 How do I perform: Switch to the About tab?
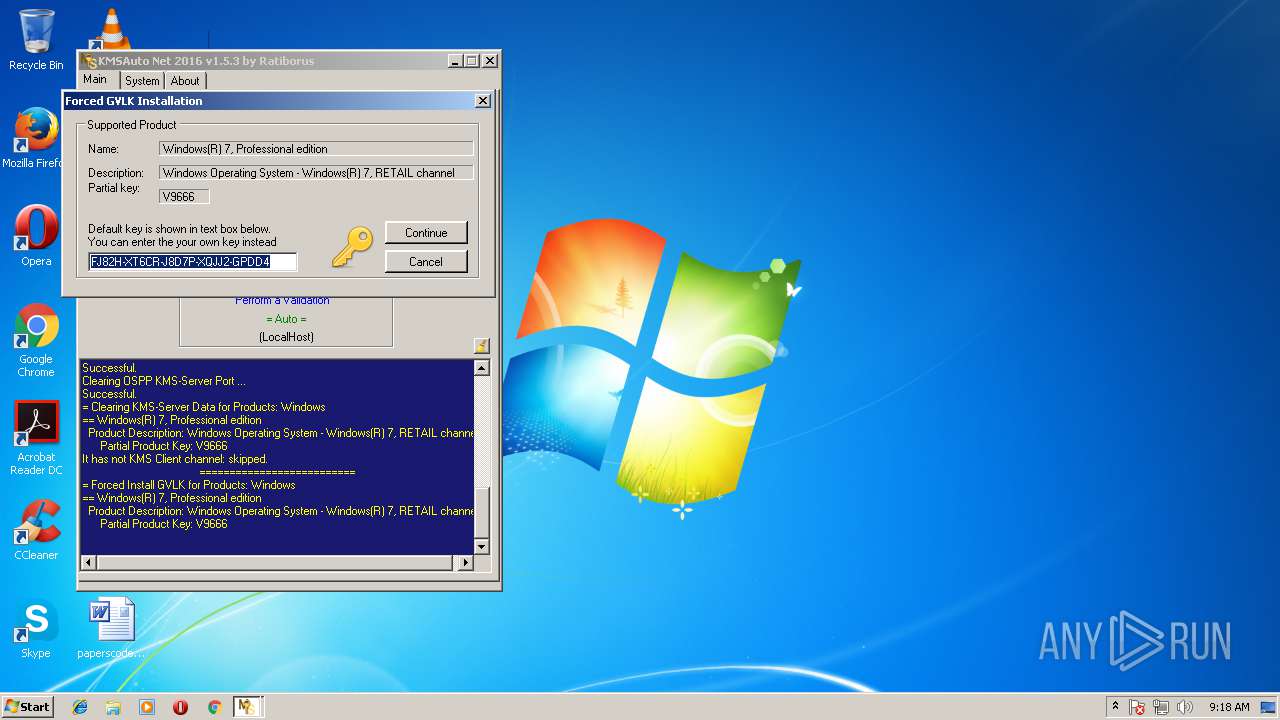click(x=185, y=81)
